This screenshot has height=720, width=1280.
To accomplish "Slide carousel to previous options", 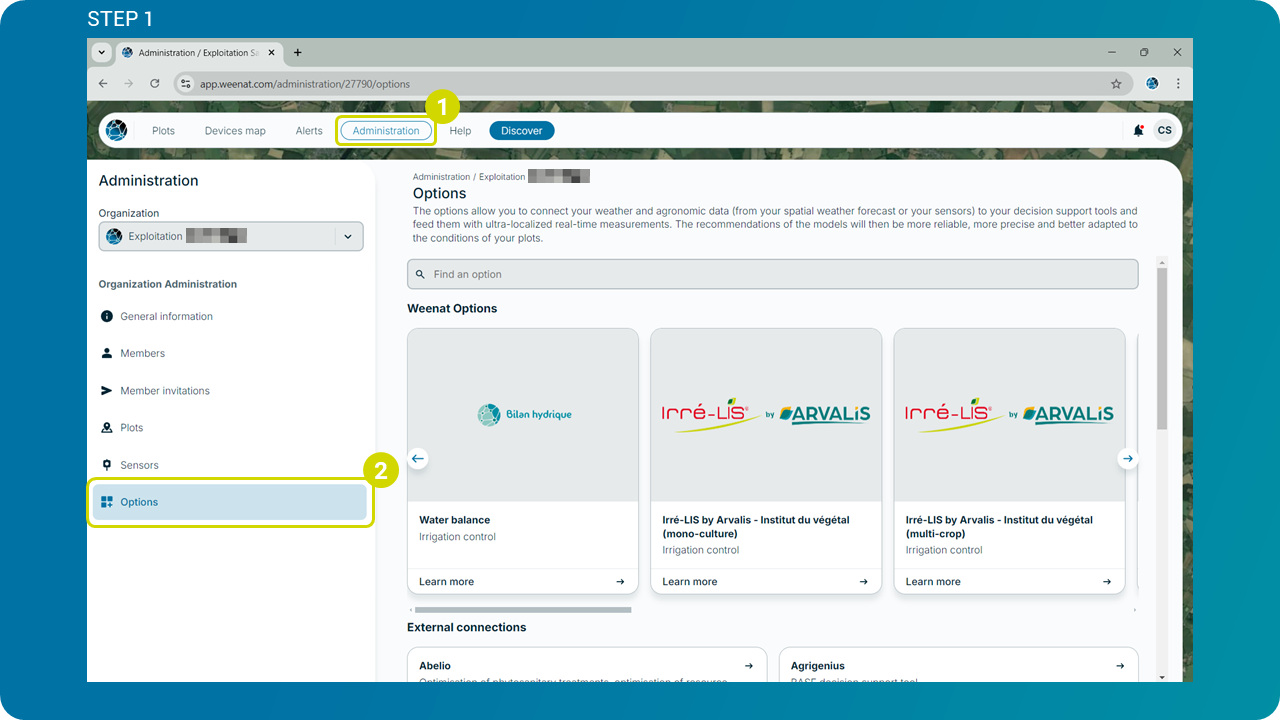I will tap(418, 459).
